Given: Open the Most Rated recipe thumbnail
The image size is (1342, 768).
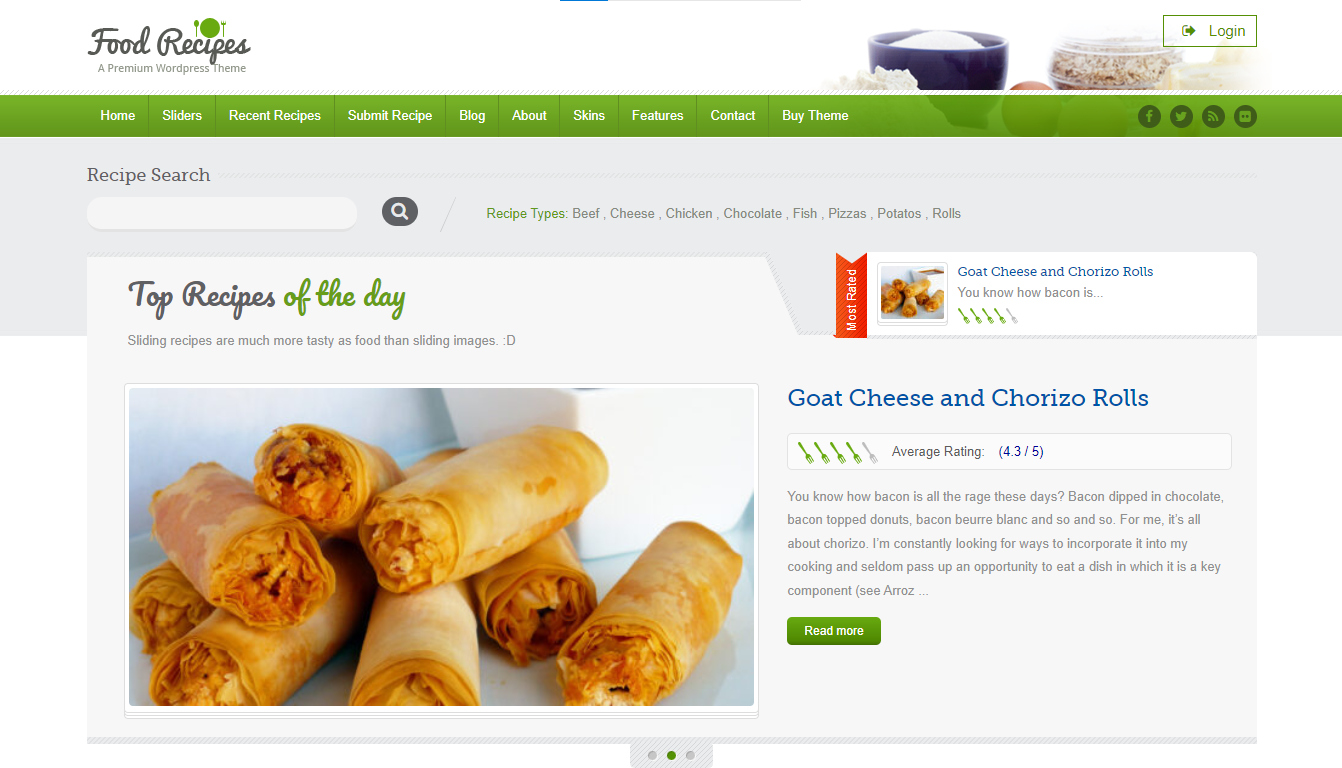Looking at the screenshot, I should pos(912,293).
